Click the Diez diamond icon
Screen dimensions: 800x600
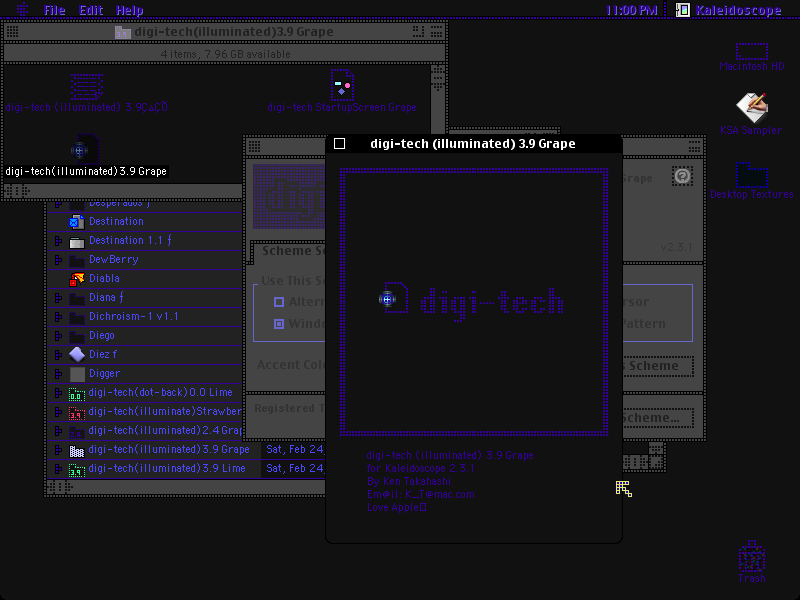[x=77, y=355]
